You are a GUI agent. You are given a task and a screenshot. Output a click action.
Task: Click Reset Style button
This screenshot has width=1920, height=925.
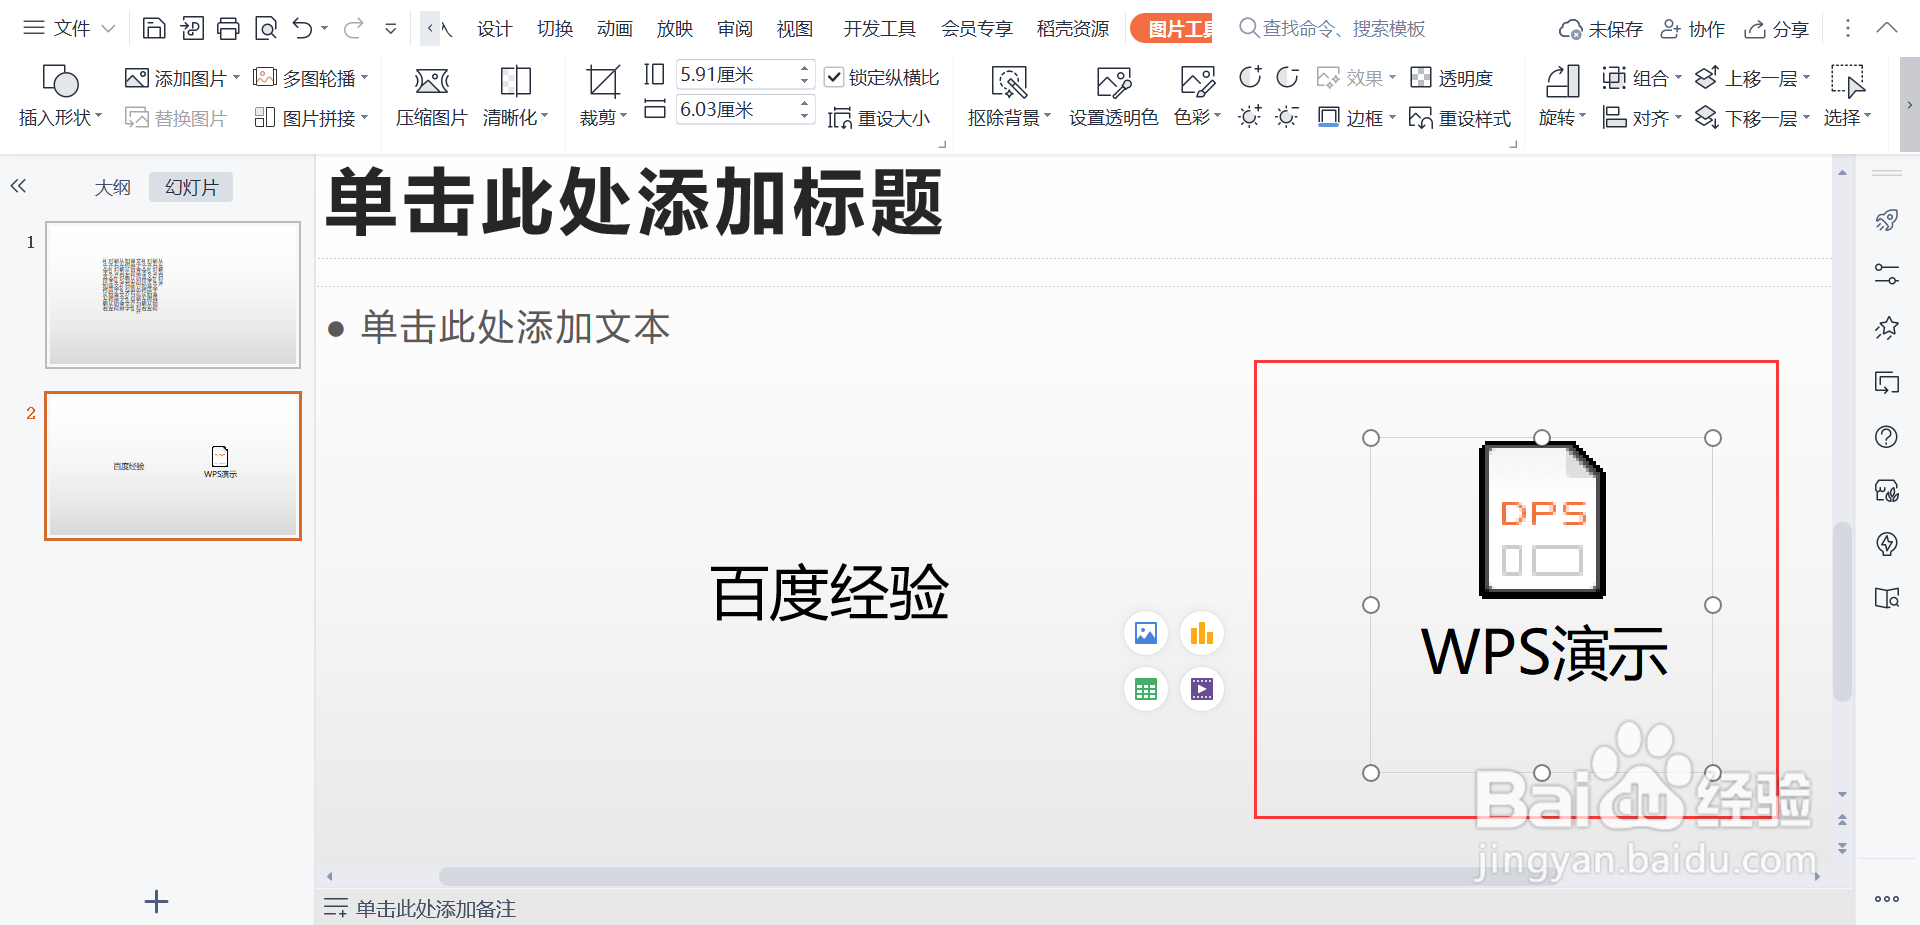pos(1460,118)
